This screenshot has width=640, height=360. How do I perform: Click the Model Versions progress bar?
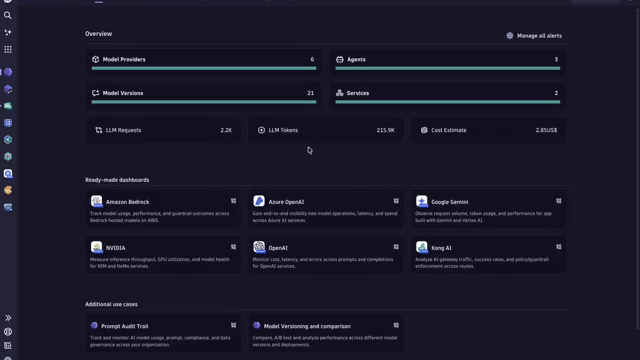pyautogui.click(x=204, y=102)
